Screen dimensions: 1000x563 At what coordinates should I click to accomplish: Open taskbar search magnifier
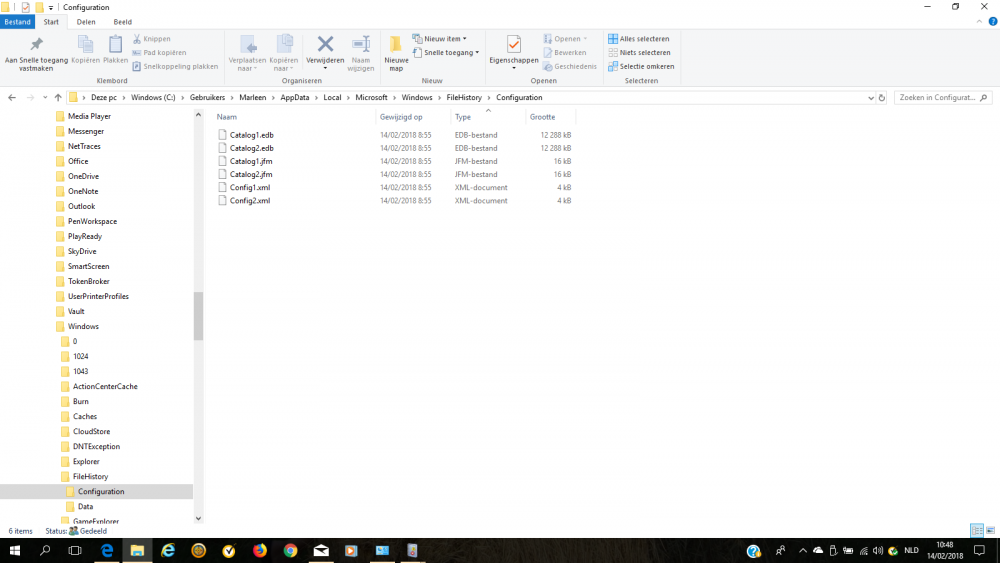click(x=45, y=550)
